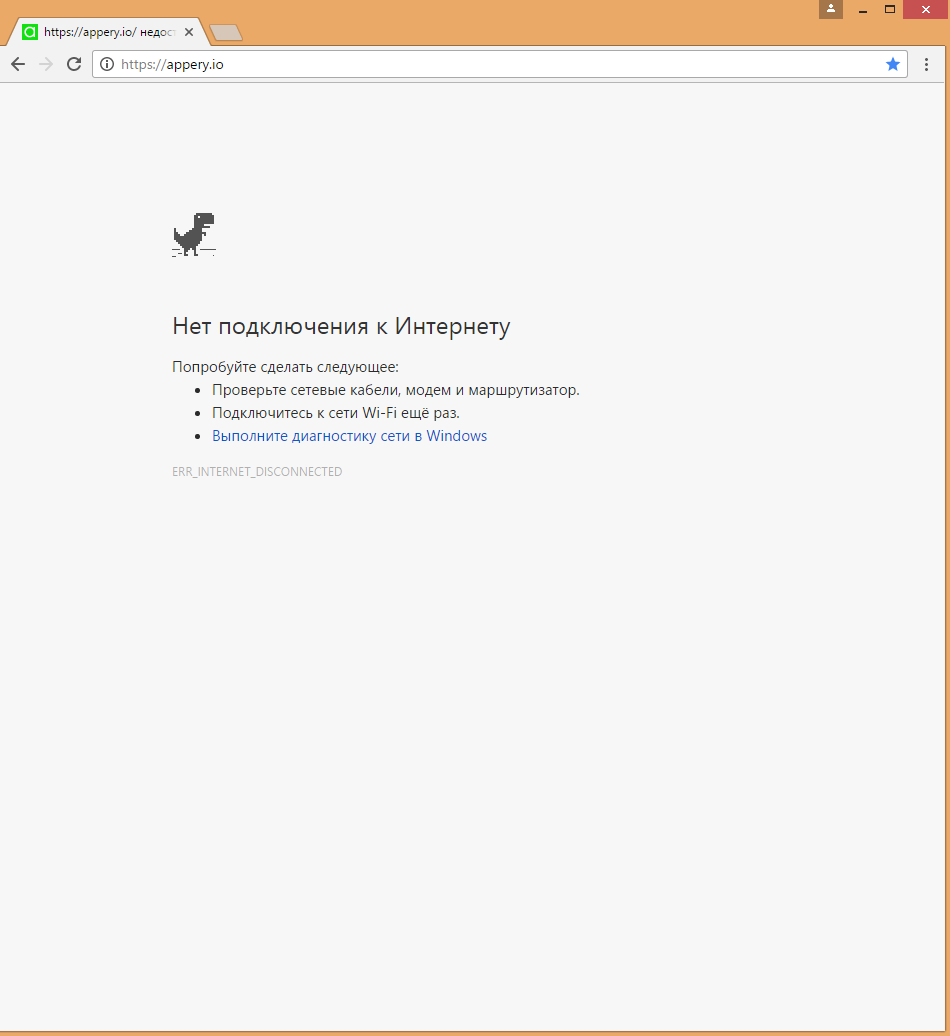The height and width of the screenshot is (1036, 950).
Task: Bookmark this page with the star icon
Action: tap(892, 64)
